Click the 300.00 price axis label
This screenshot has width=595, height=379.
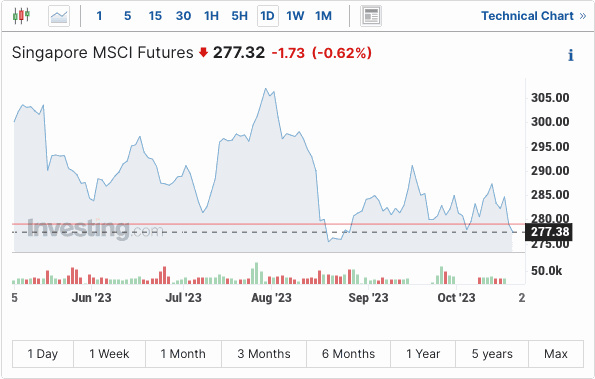pyautogui.click(x=550, y=122)
